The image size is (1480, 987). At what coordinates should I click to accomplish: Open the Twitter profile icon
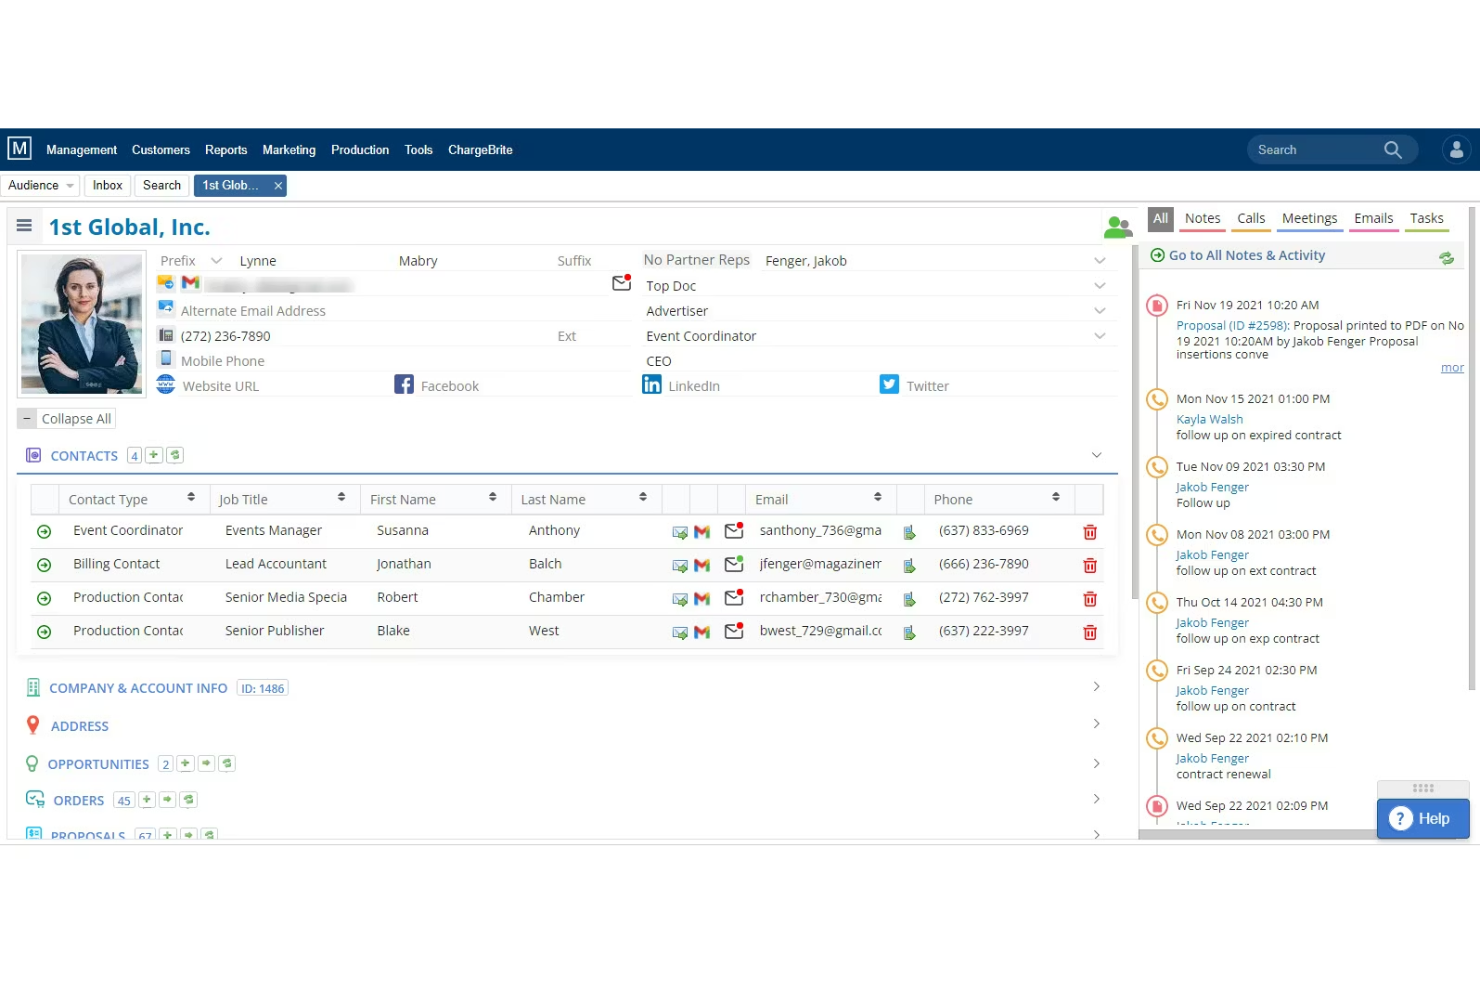click(x=888, y=384)
